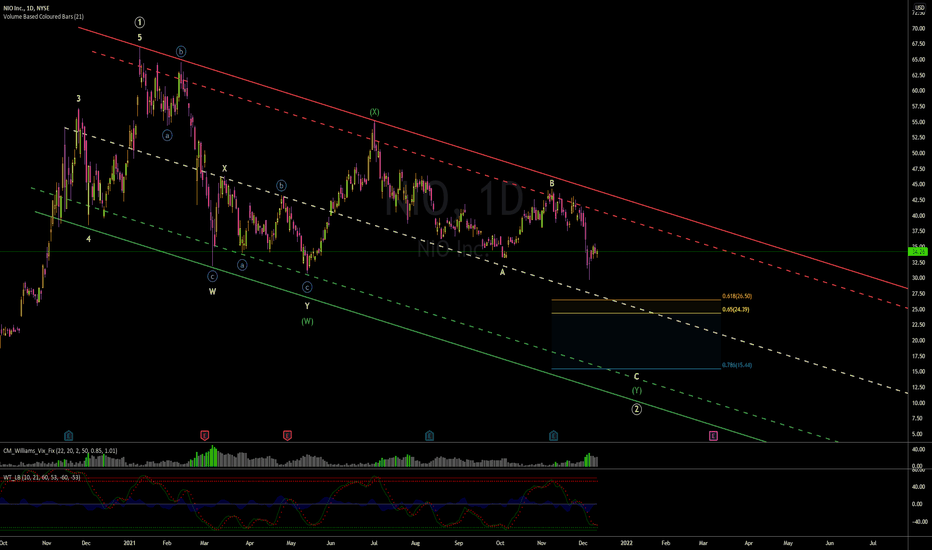932x550 pixels.
Task: Select the green (X) wave label
Action: (374, 112)
